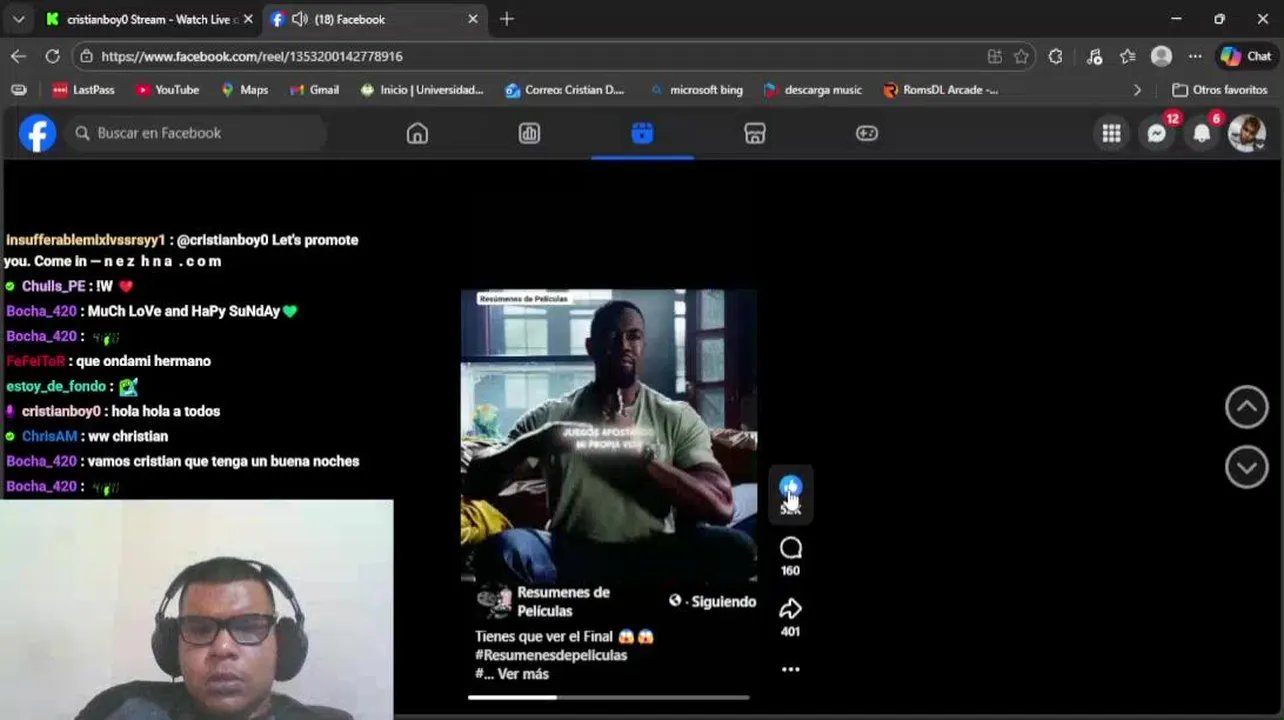Click chat username FeFeiToR
This screenshot has height=720, width=1284.
(35, 361)
